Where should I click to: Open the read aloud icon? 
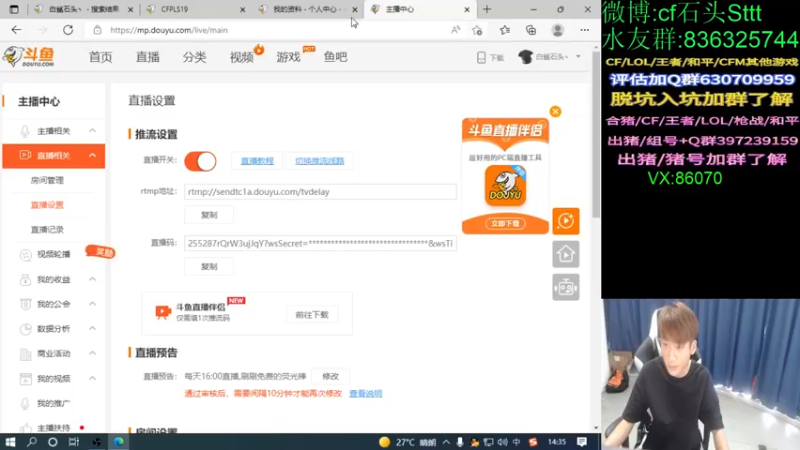click(x=455, y=30)
